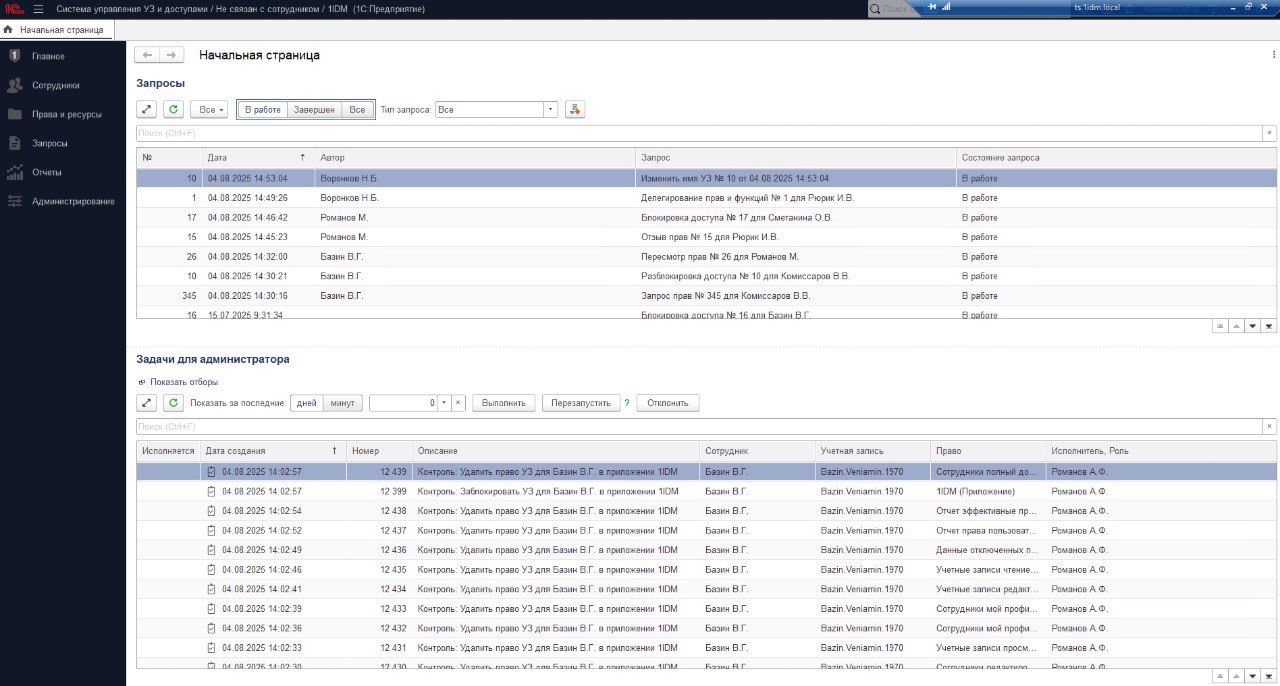Refresh the Задачи для администратора list
The width and height of the screenshot is (1280, 686).
coord(173,403)
